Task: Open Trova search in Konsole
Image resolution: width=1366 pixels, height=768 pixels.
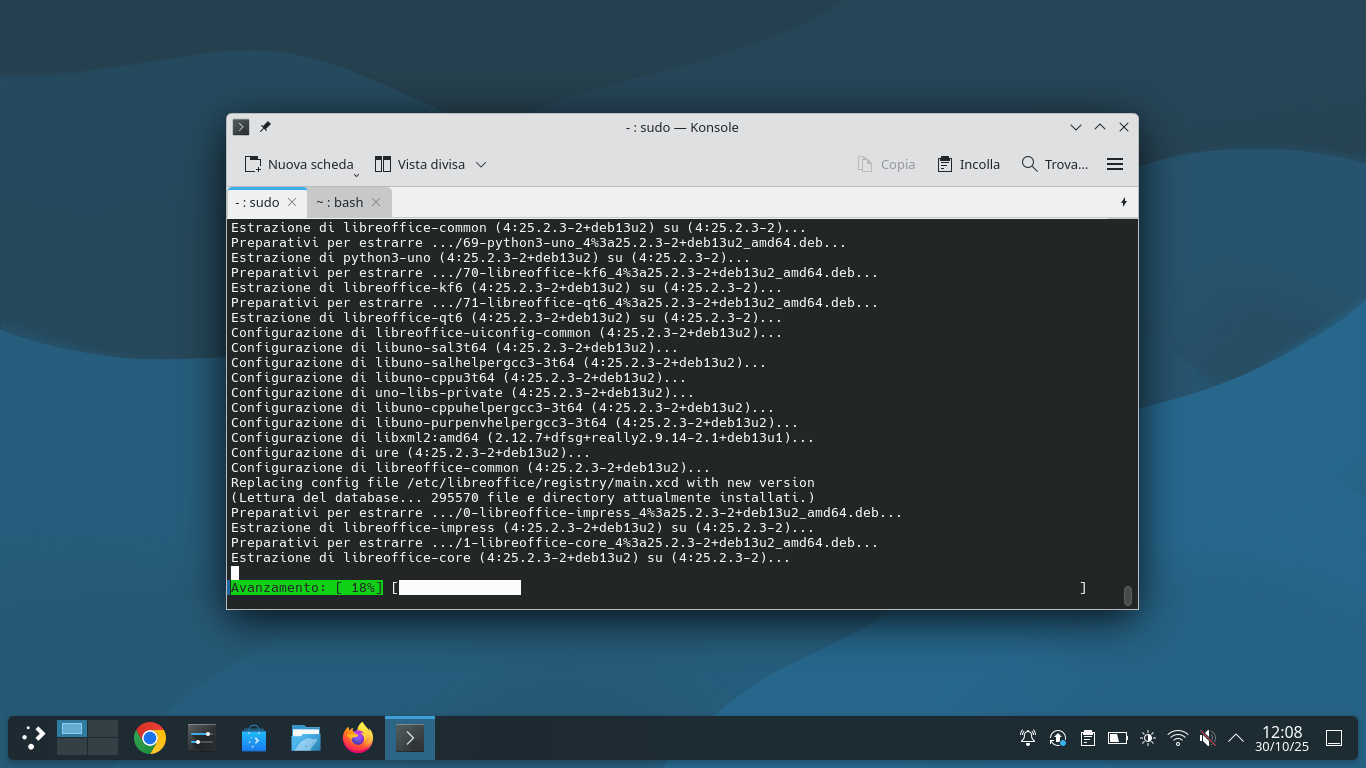Action: tap(1052, 164)
